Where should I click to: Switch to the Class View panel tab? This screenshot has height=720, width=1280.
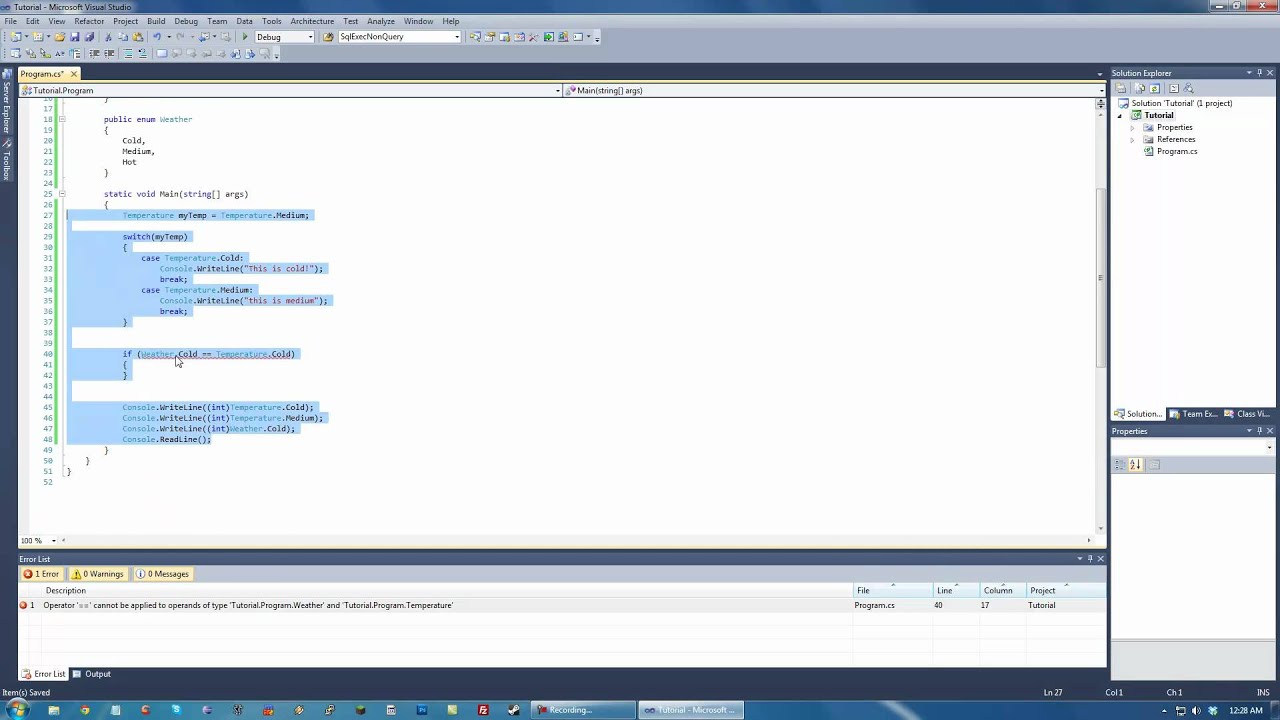click(x=1248, y=414)
